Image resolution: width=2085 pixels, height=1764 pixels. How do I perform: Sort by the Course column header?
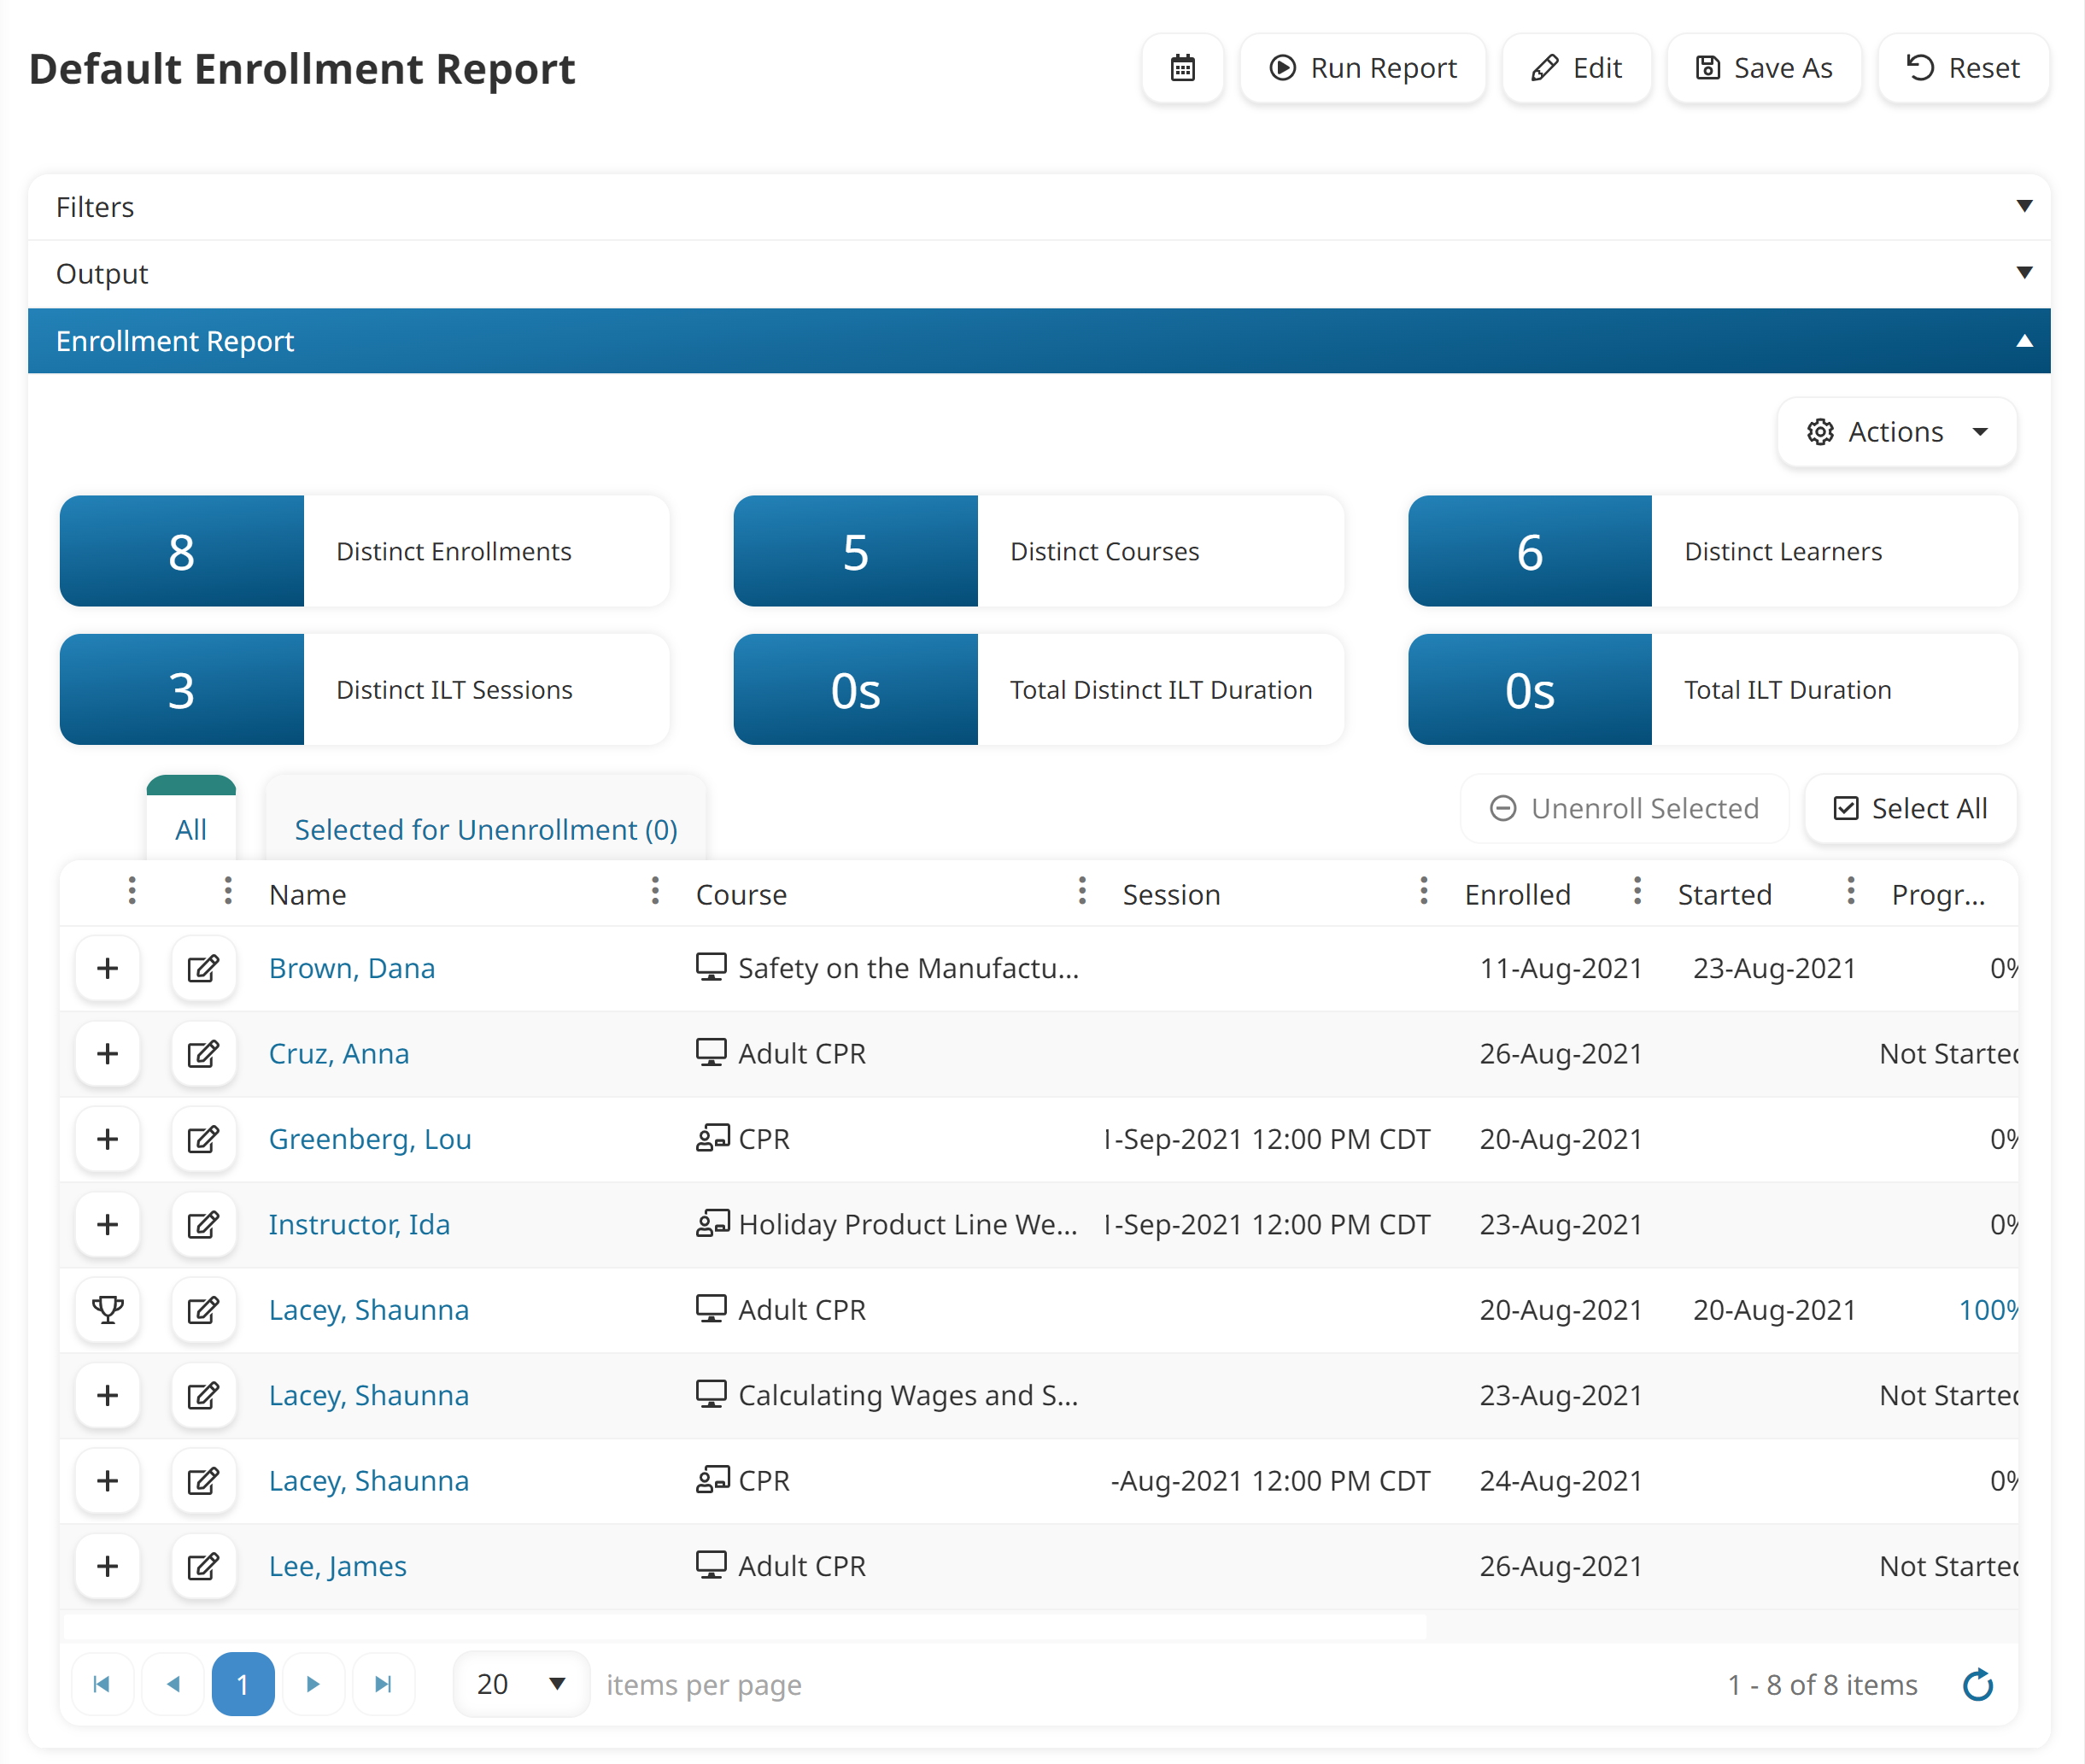[x=741, y=894]
